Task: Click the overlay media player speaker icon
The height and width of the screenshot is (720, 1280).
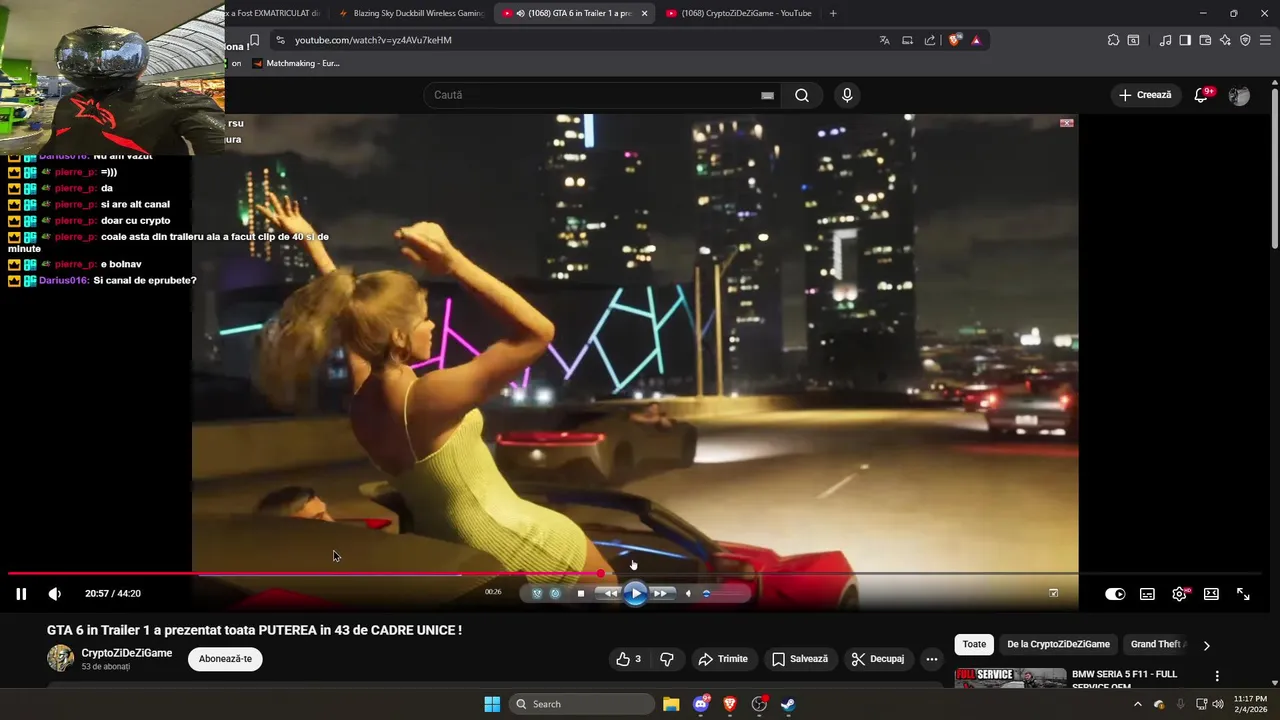Action: pos(688,593)
